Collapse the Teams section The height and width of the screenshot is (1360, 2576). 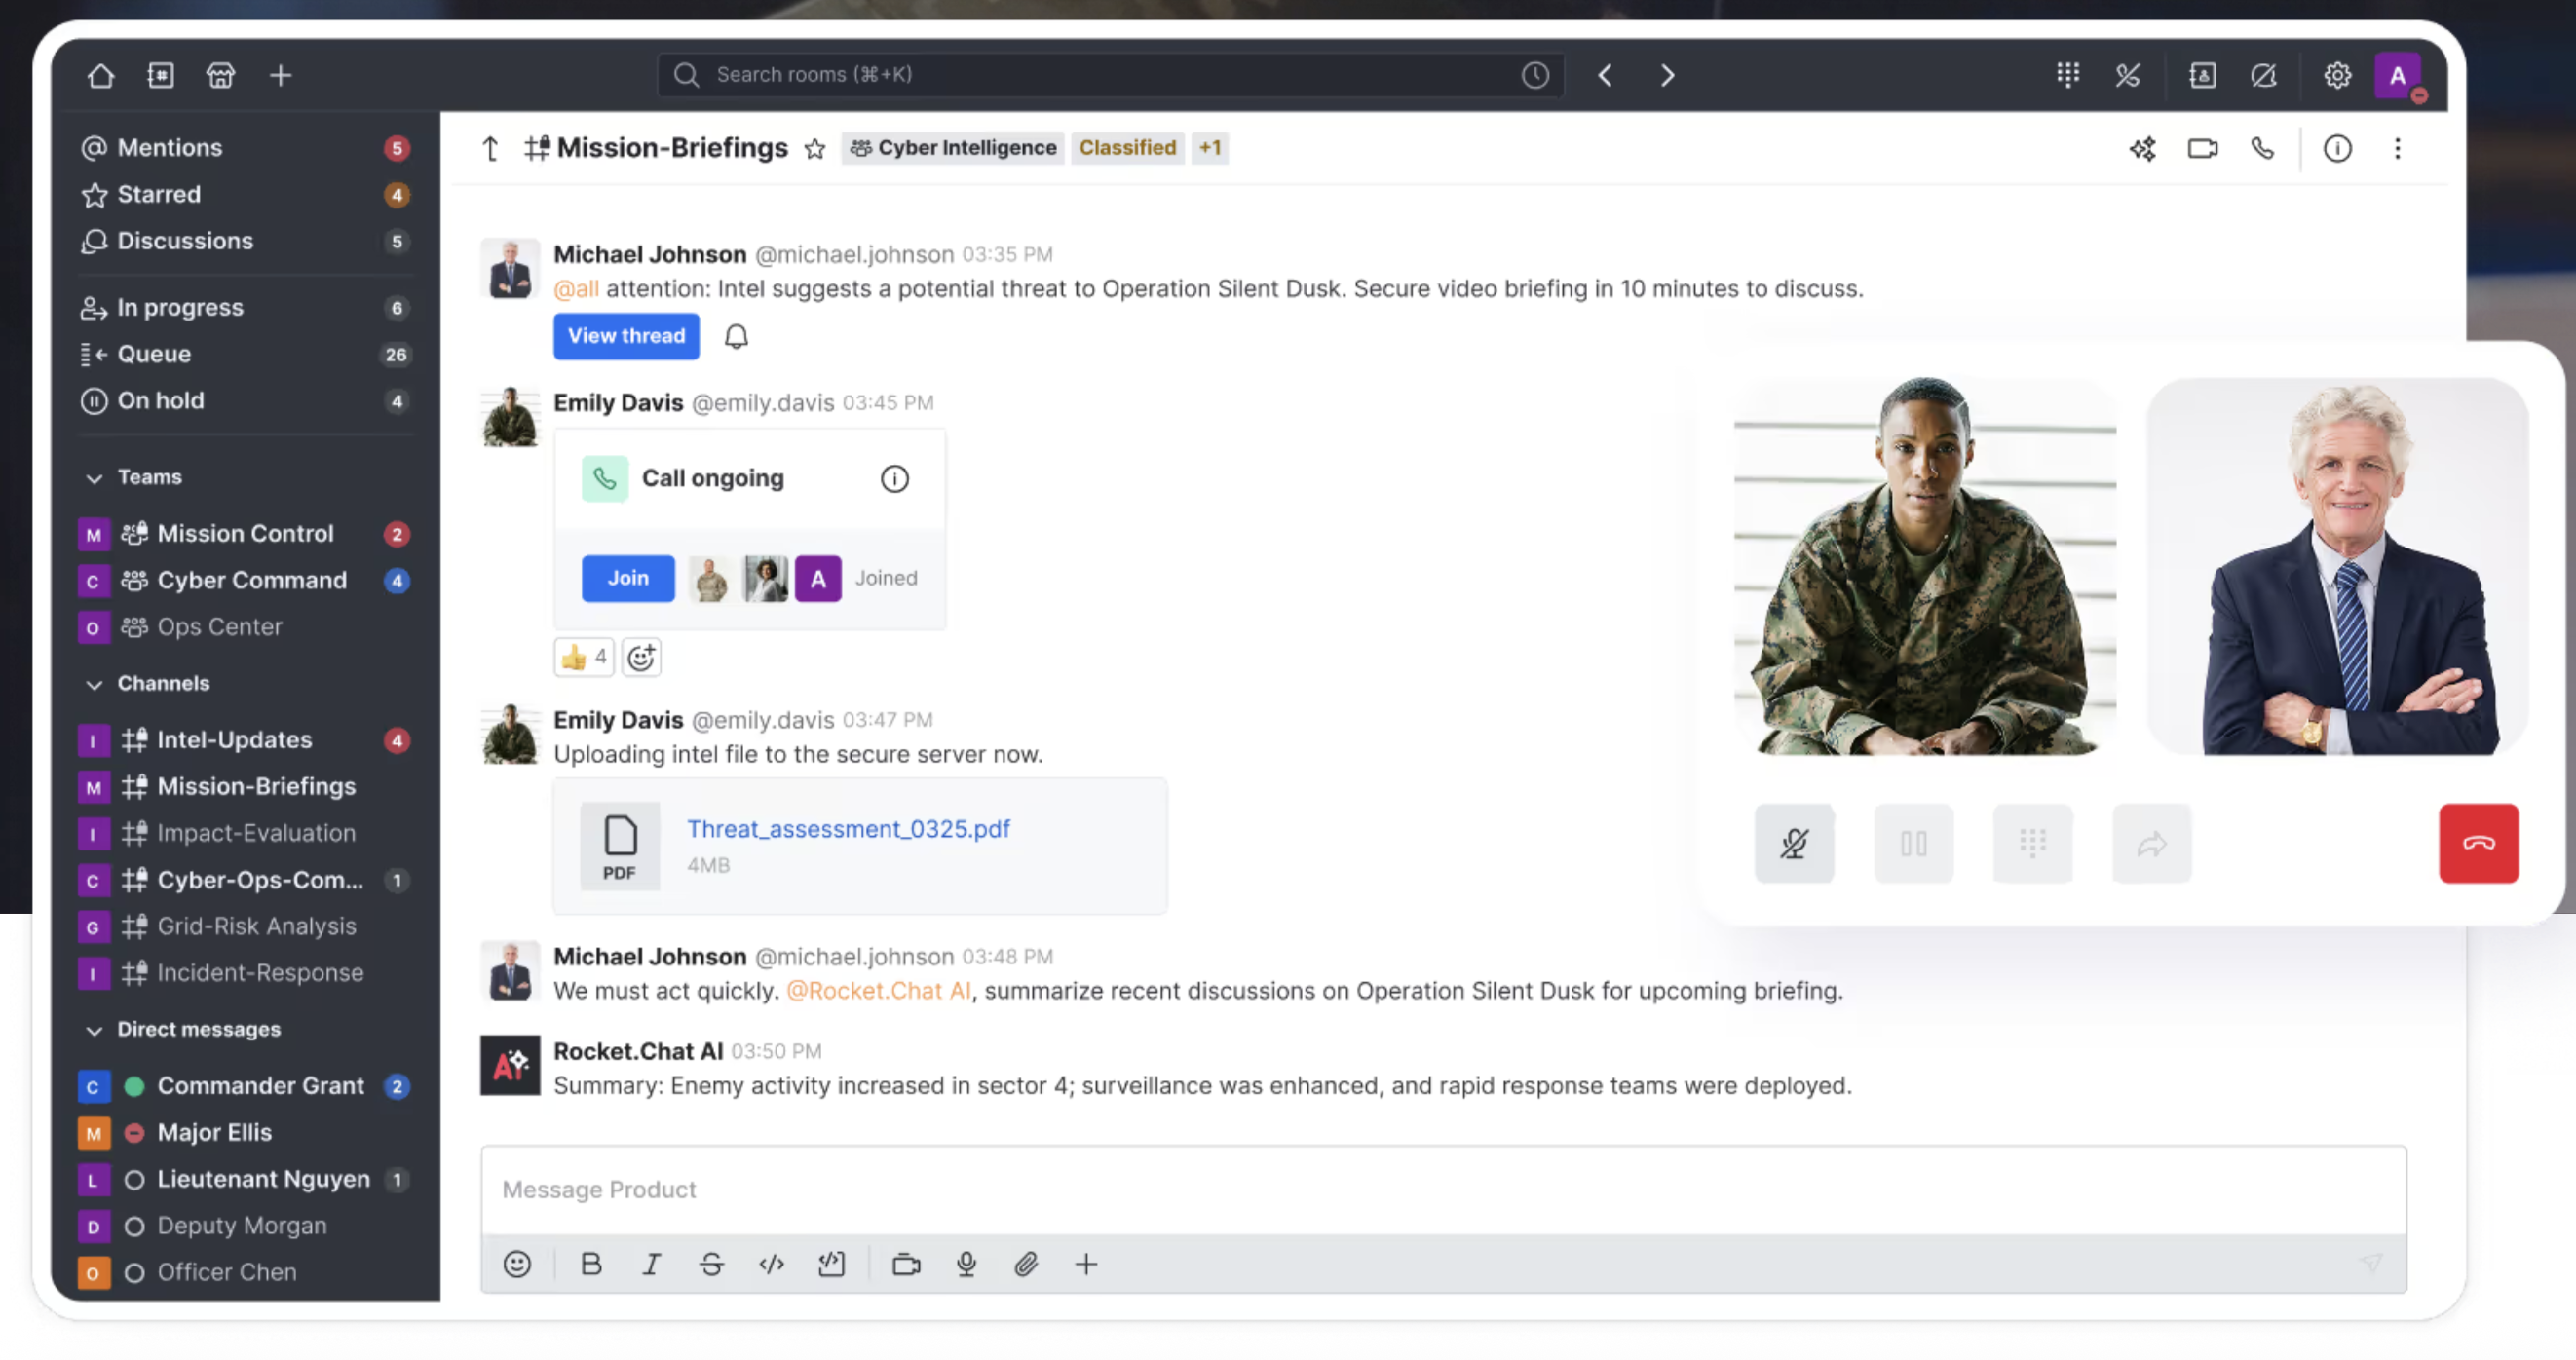94,478
